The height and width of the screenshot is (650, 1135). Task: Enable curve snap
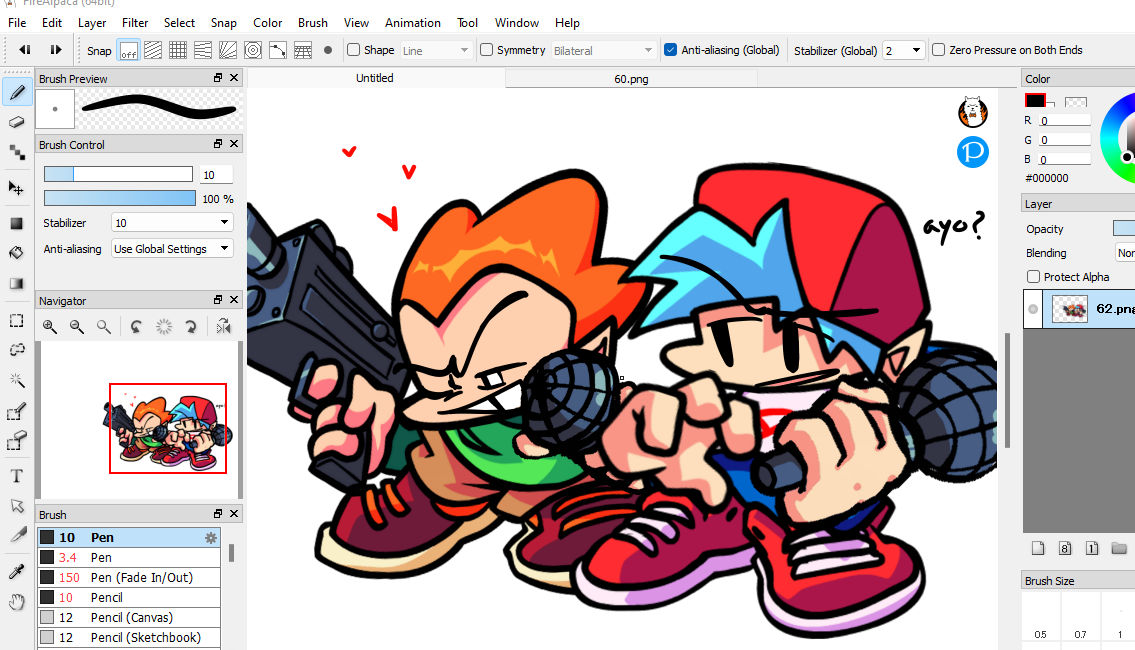[x=277, y=50]
